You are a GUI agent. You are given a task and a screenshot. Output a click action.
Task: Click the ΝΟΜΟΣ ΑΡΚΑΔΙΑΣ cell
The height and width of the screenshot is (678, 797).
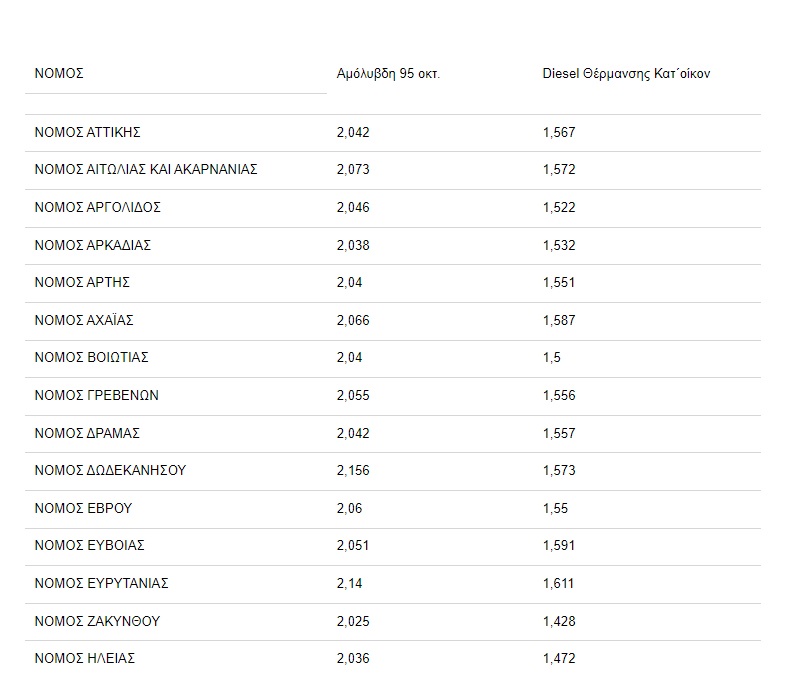click(92, 245)
